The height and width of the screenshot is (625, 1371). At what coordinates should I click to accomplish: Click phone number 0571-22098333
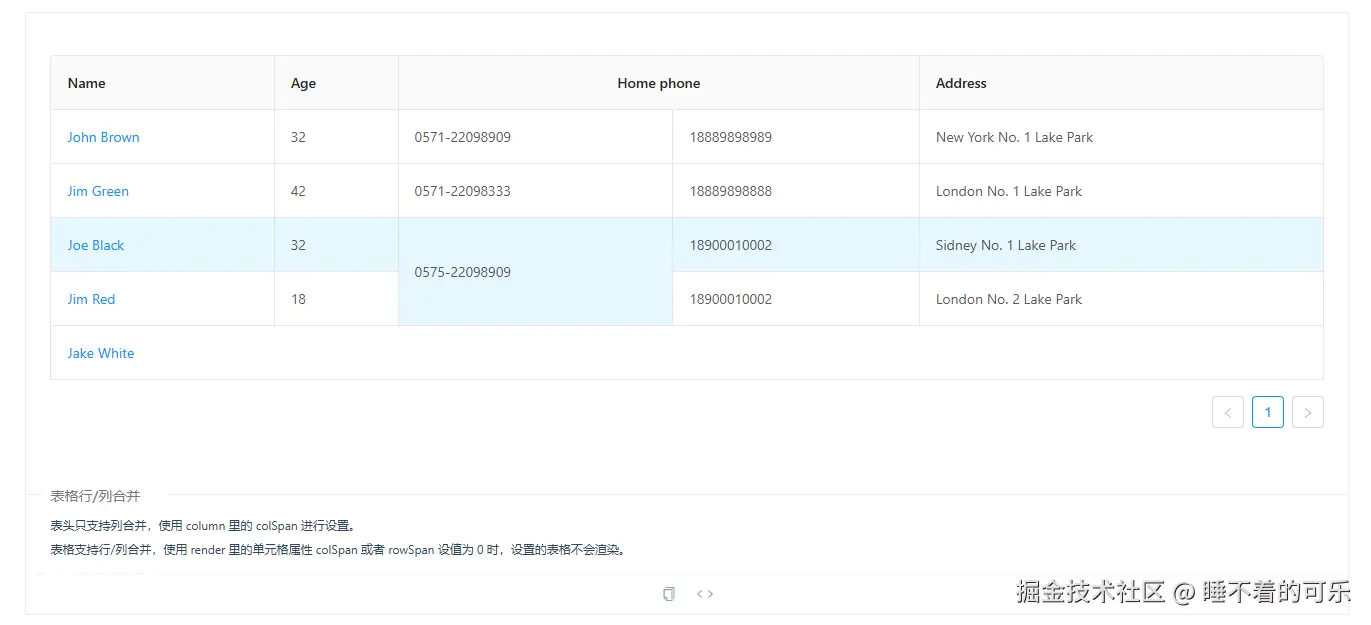[x=463, y=191]
